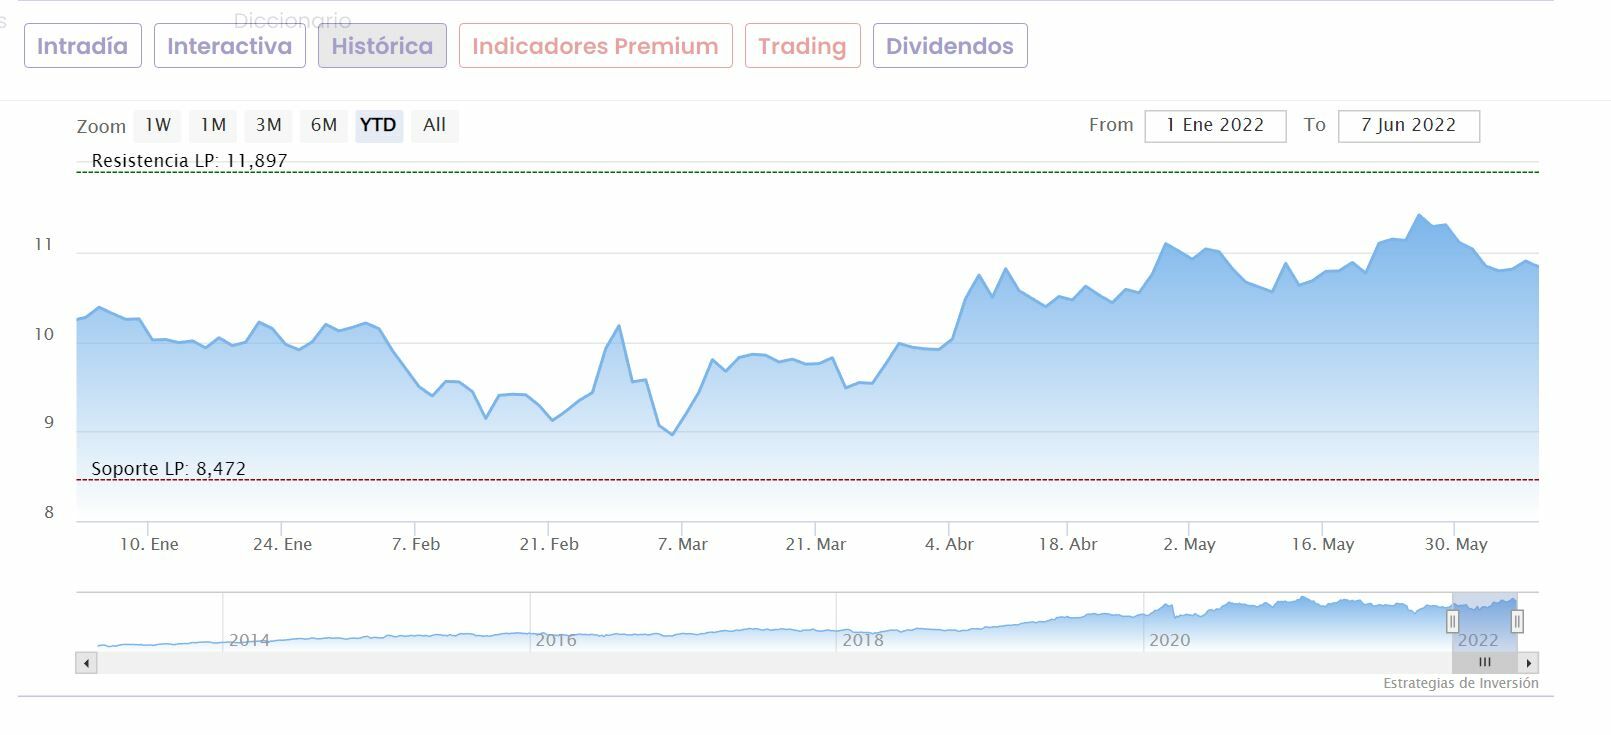
Task: Select the YTD zoom button
Action: click(x=378, y=126)
